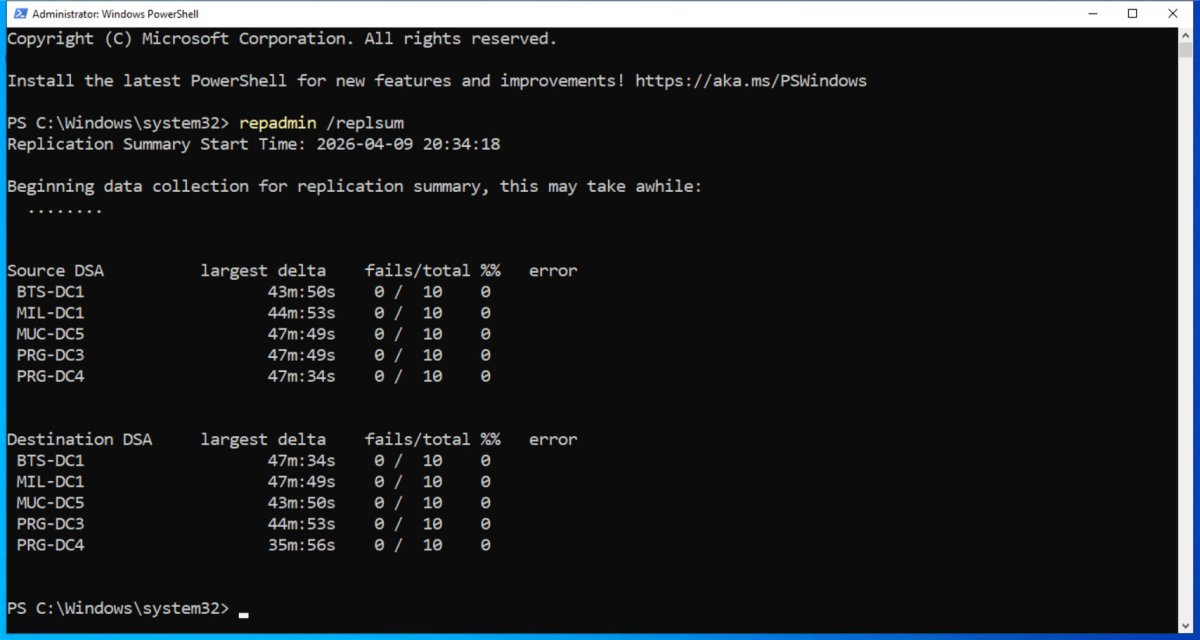Click the Destination DSA column header

[x=79, y=439]
